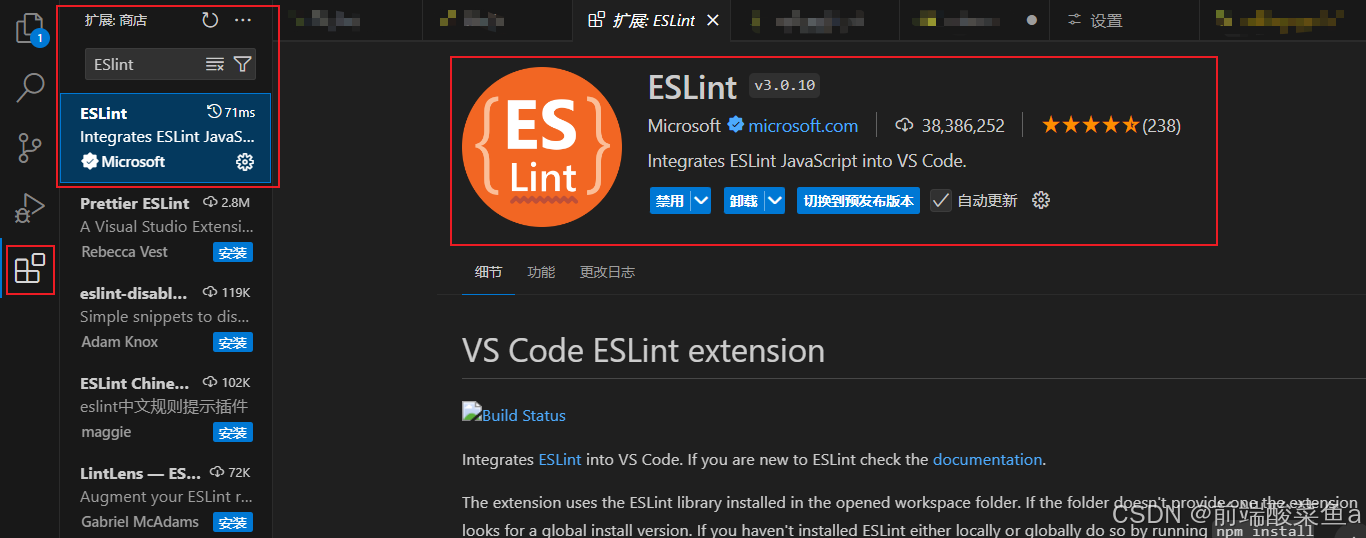The width and height of the screenshot is (1366, 538).
Task: Click the Disable (禁用) button
Action: (670, 200)
